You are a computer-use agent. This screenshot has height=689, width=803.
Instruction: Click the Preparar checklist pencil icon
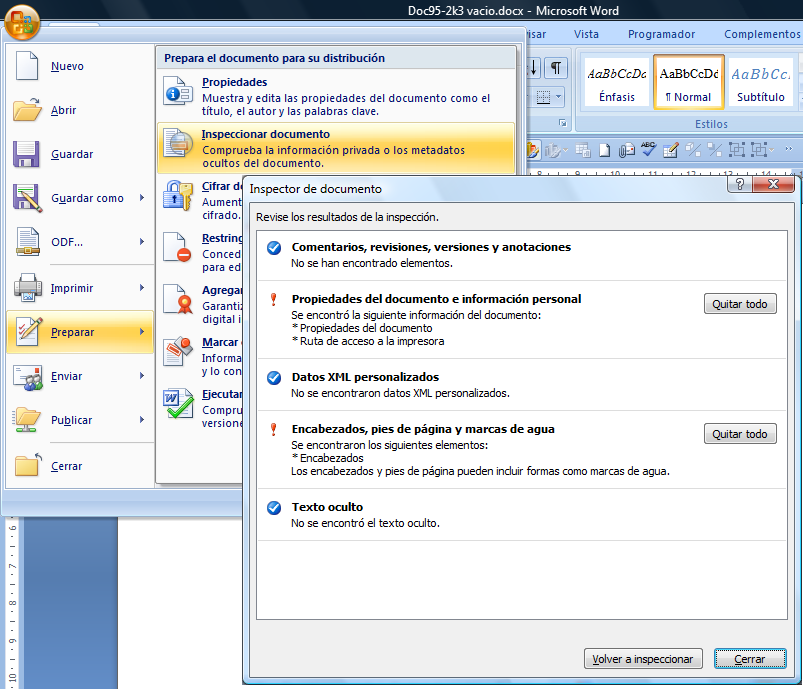click(x=28, y=331)
